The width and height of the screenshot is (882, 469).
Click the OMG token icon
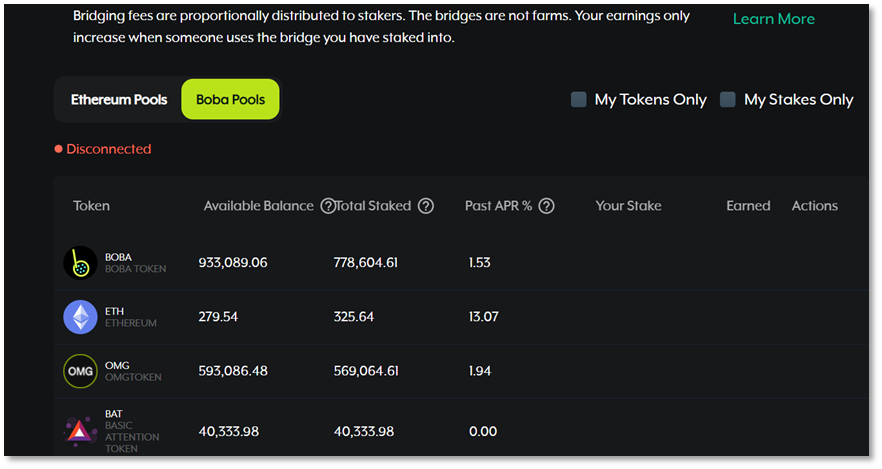[80, 371]
